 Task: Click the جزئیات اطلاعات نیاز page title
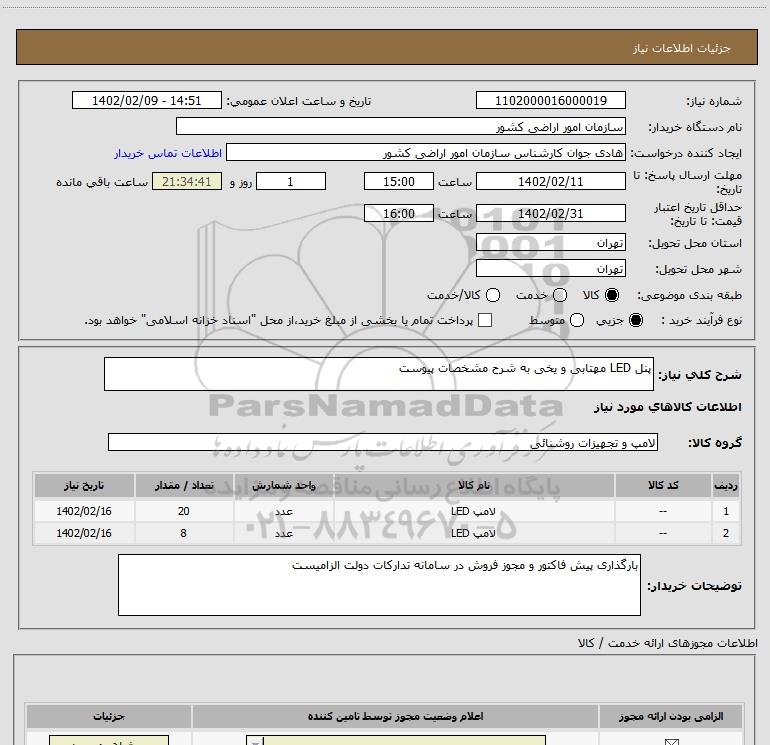[x=681, y=48]
